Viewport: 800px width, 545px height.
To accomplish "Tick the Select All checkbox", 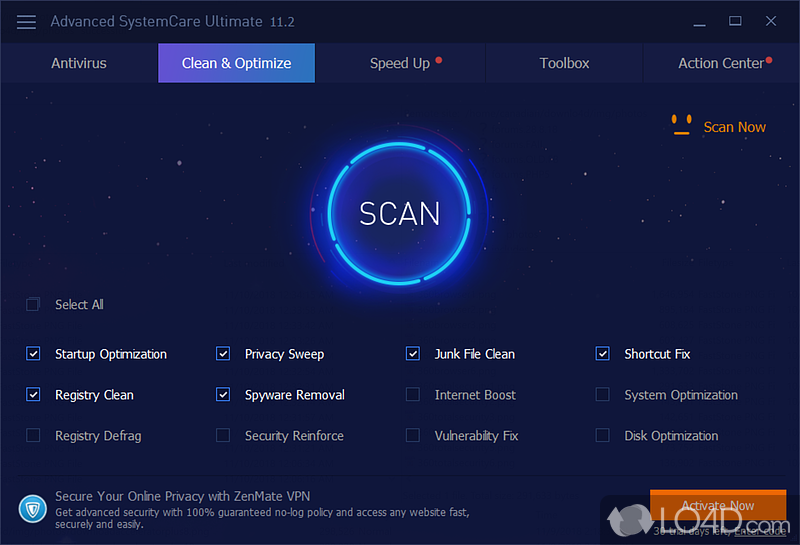I will tap(33, 305).
